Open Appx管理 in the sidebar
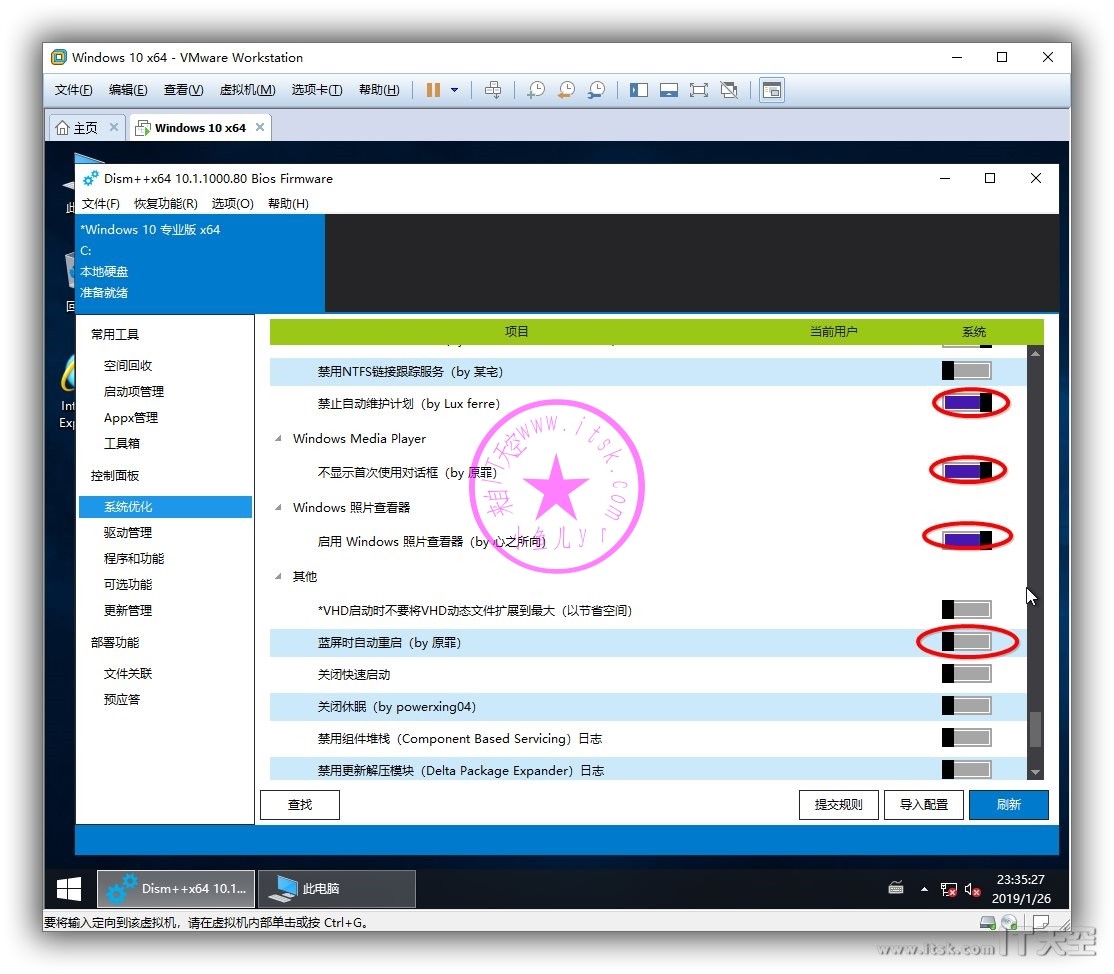Image resolution: width=1114 pixels, height=974 pixels. click(x=131, y=418)
